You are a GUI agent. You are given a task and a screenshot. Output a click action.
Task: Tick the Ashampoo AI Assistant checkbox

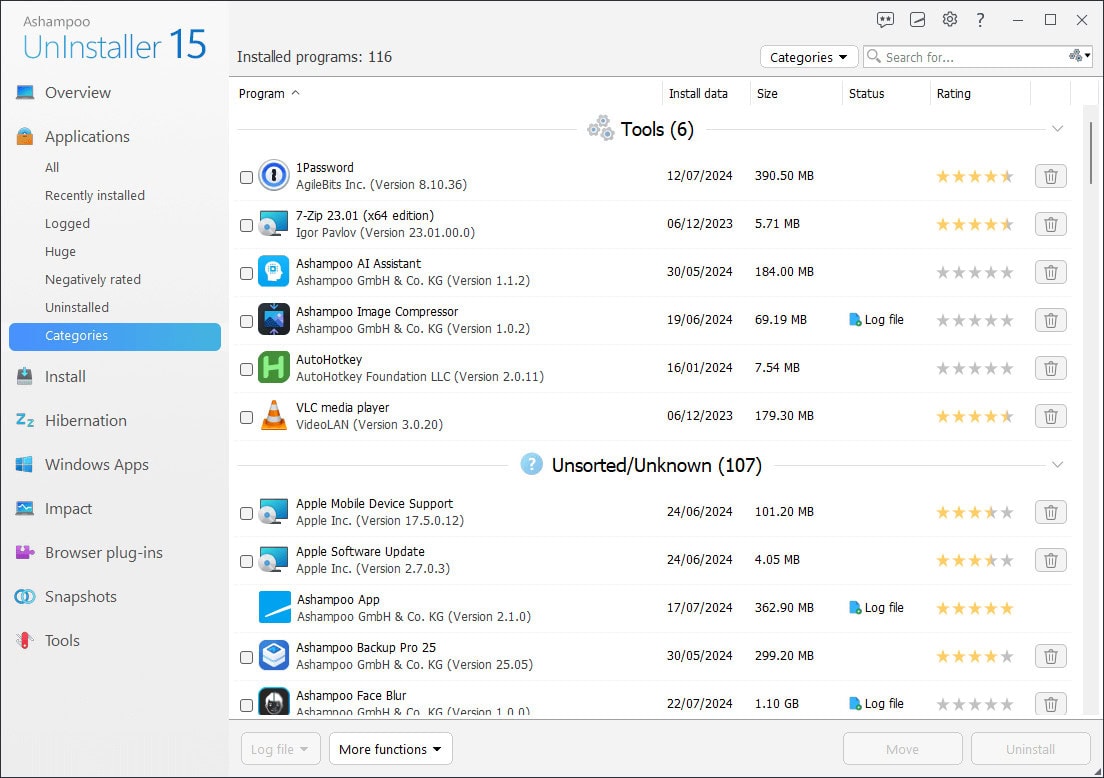[246, 273]
